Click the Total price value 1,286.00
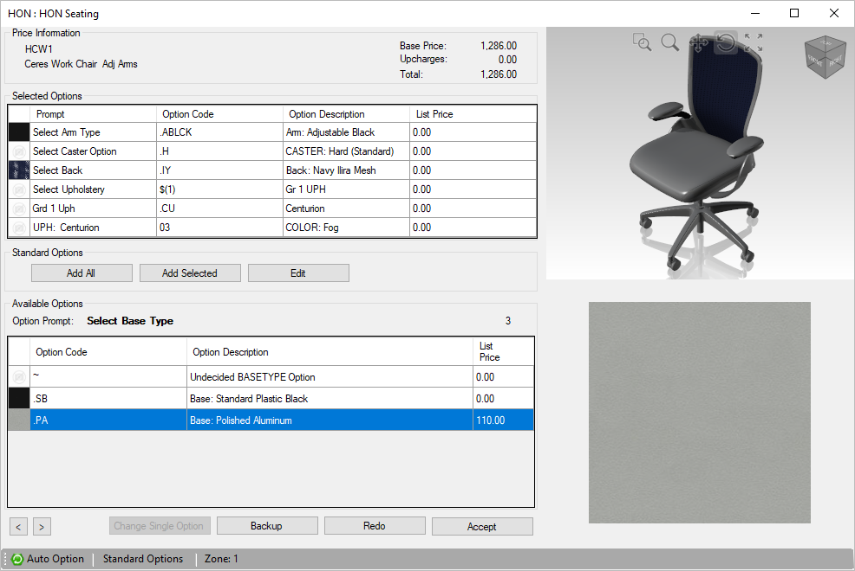The width and height of the screenshot is (855, 571). tap(498, 74)
